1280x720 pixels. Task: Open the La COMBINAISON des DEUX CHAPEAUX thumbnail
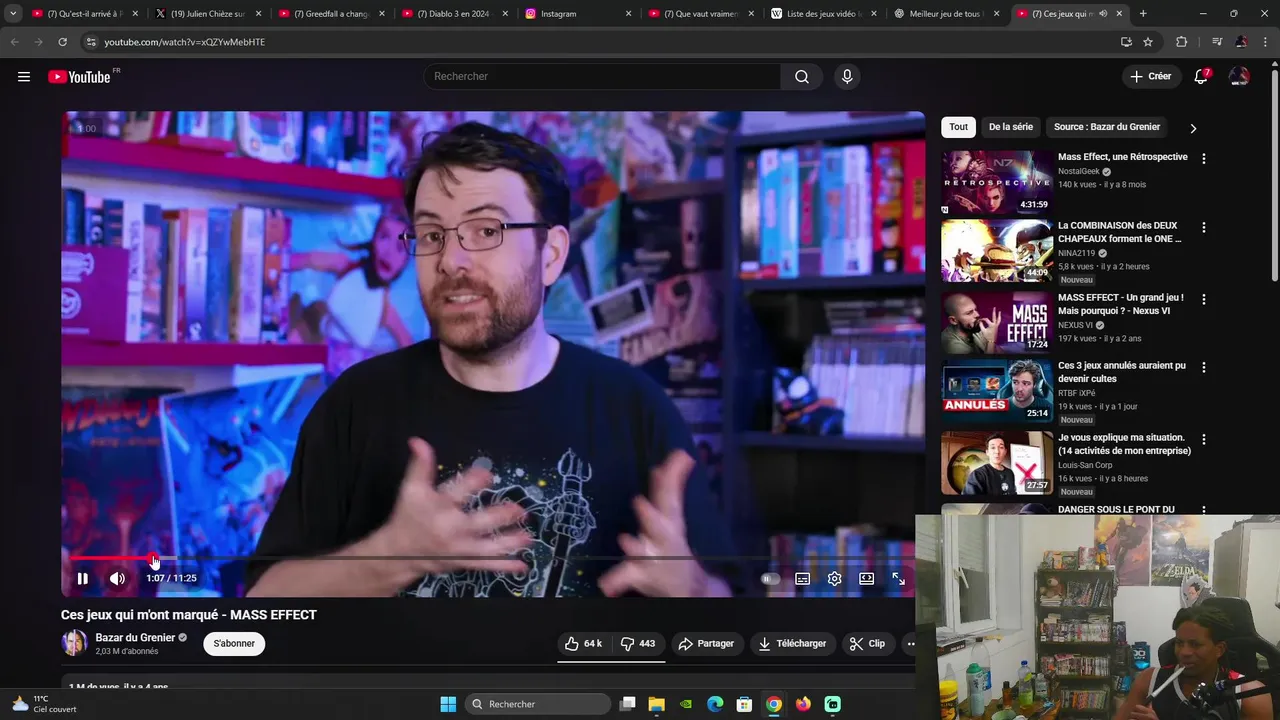[x=997, y=251]
